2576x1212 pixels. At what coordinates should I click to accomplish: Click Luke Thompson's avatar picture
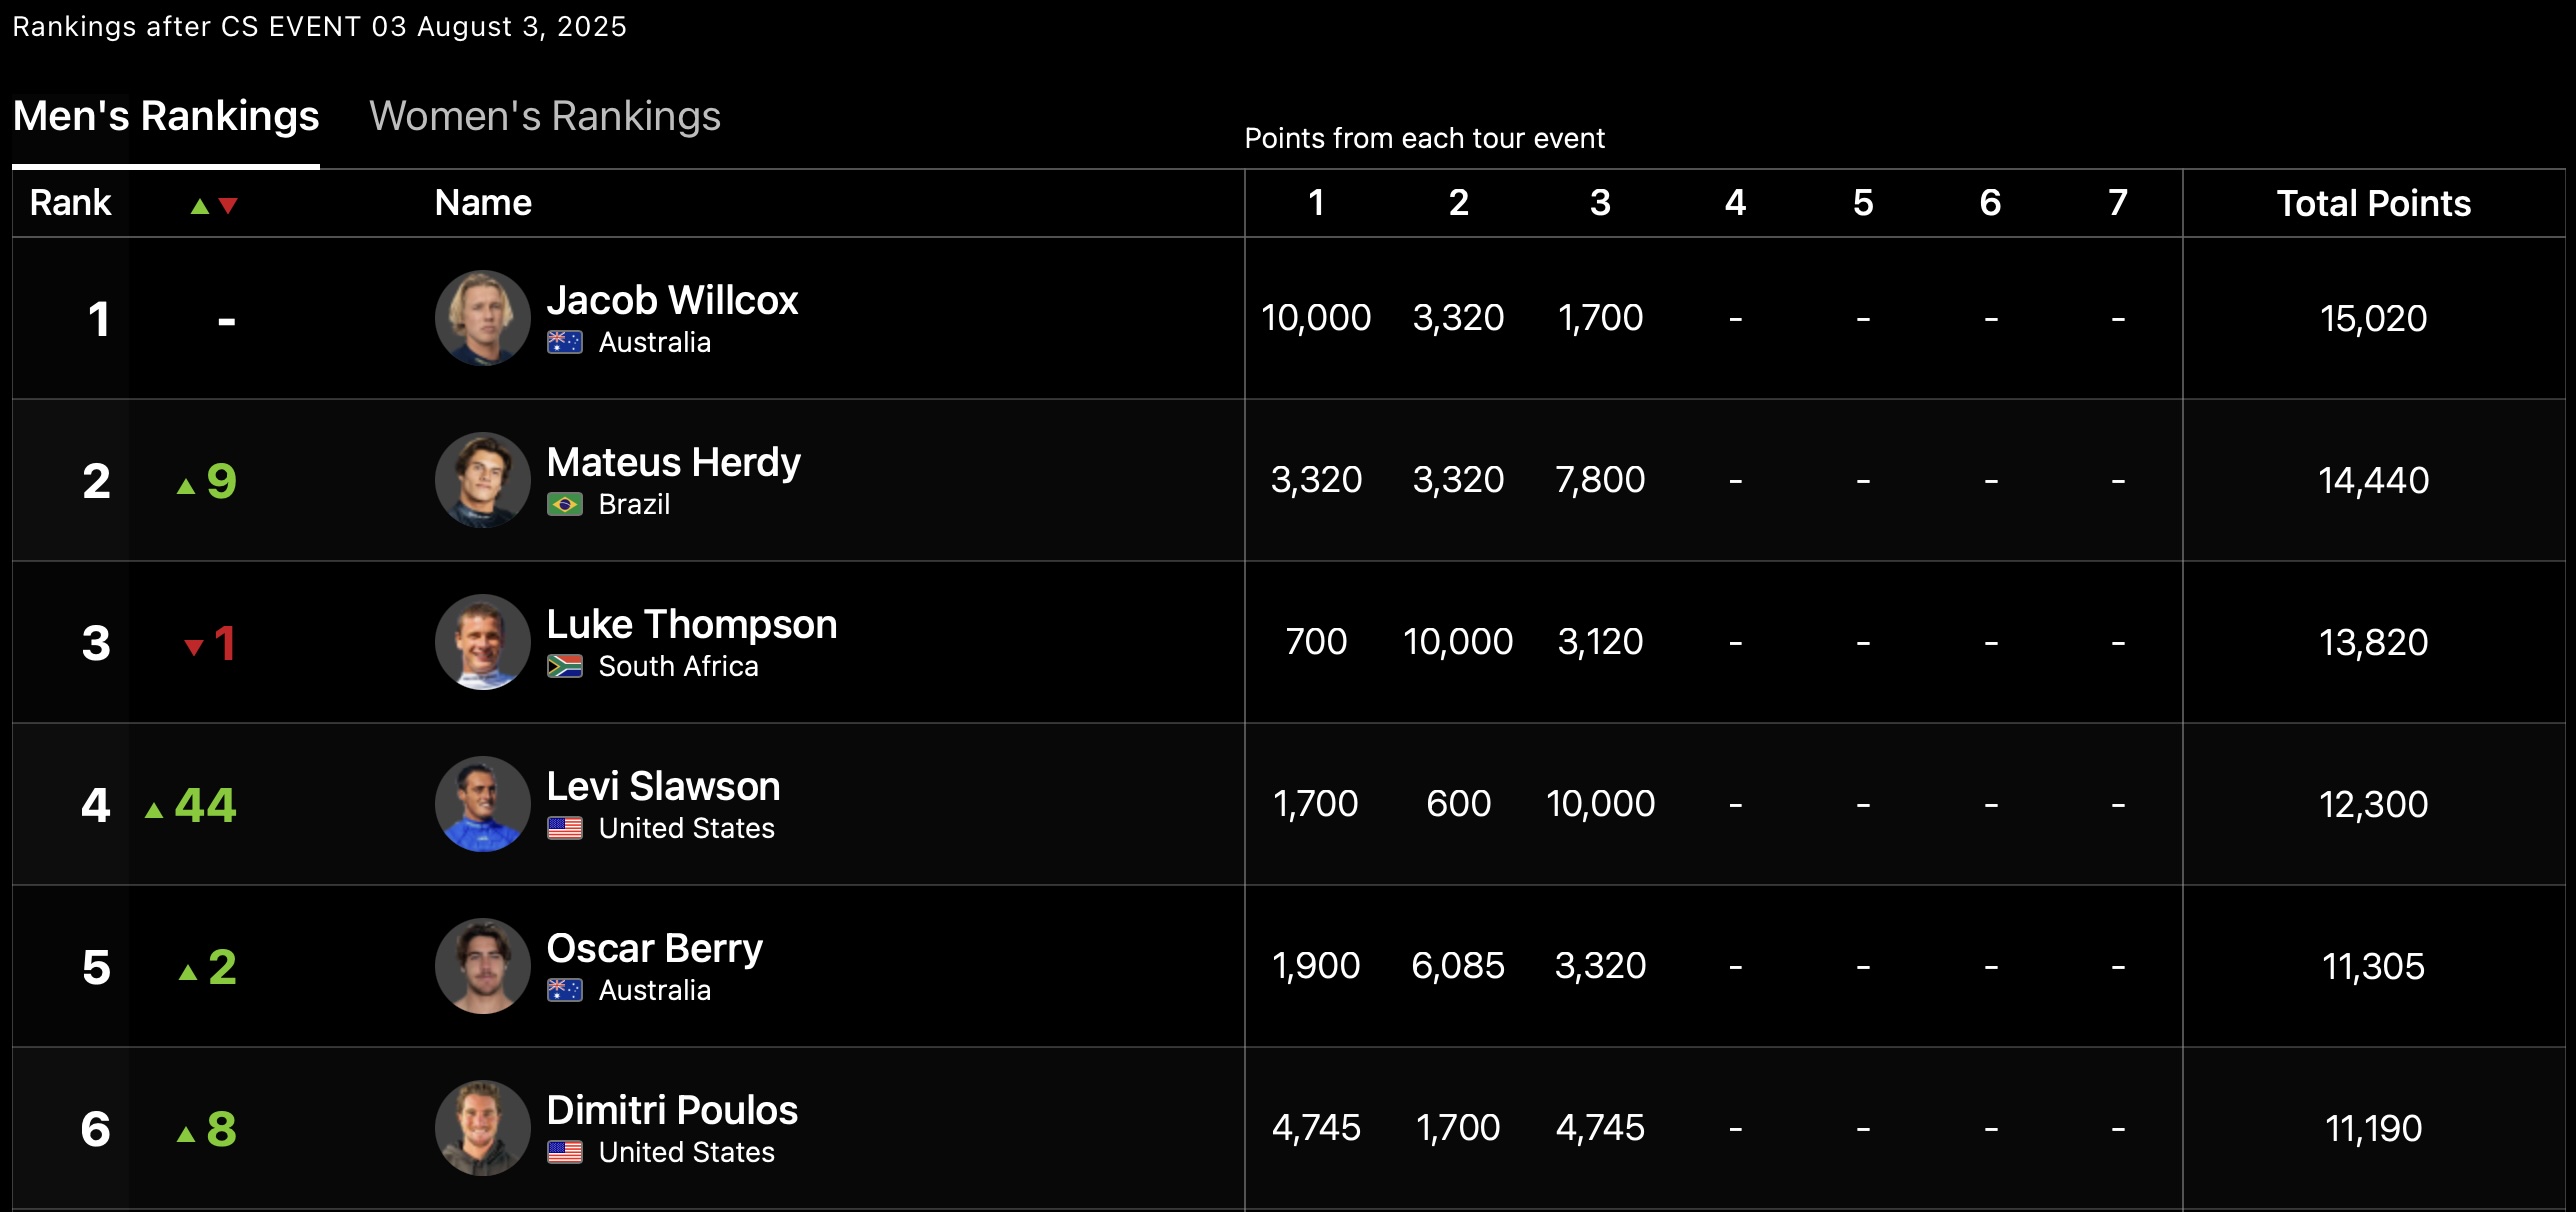(x=483, y=642)
